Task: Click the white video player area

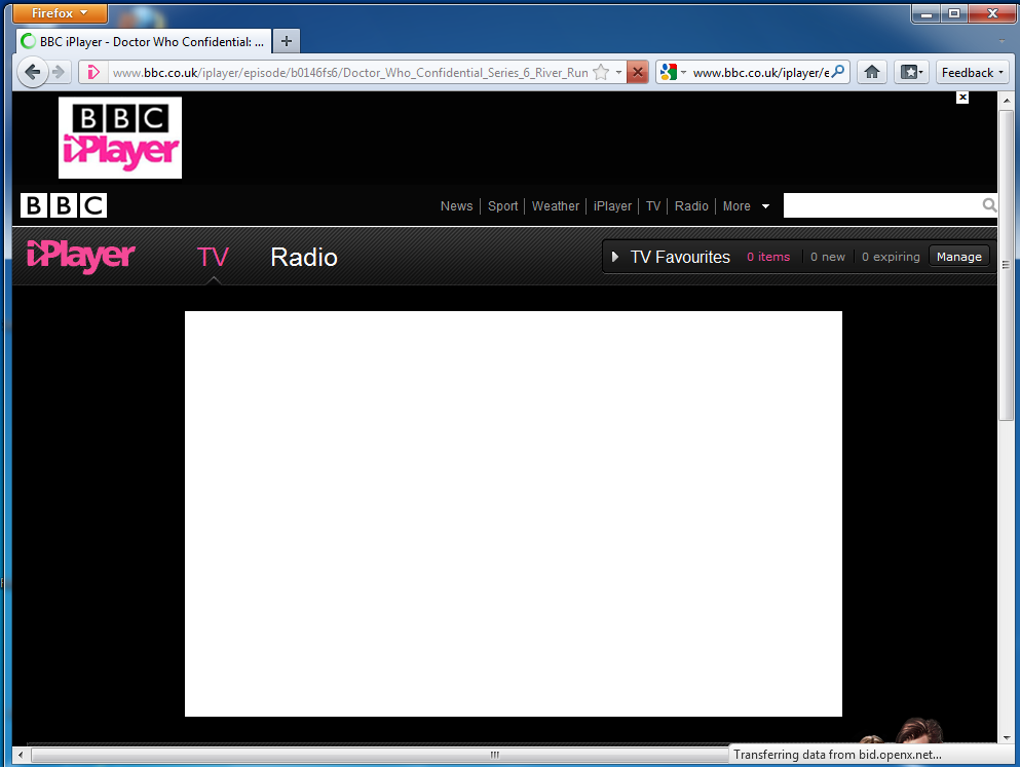Action: (x=513, y=514)
